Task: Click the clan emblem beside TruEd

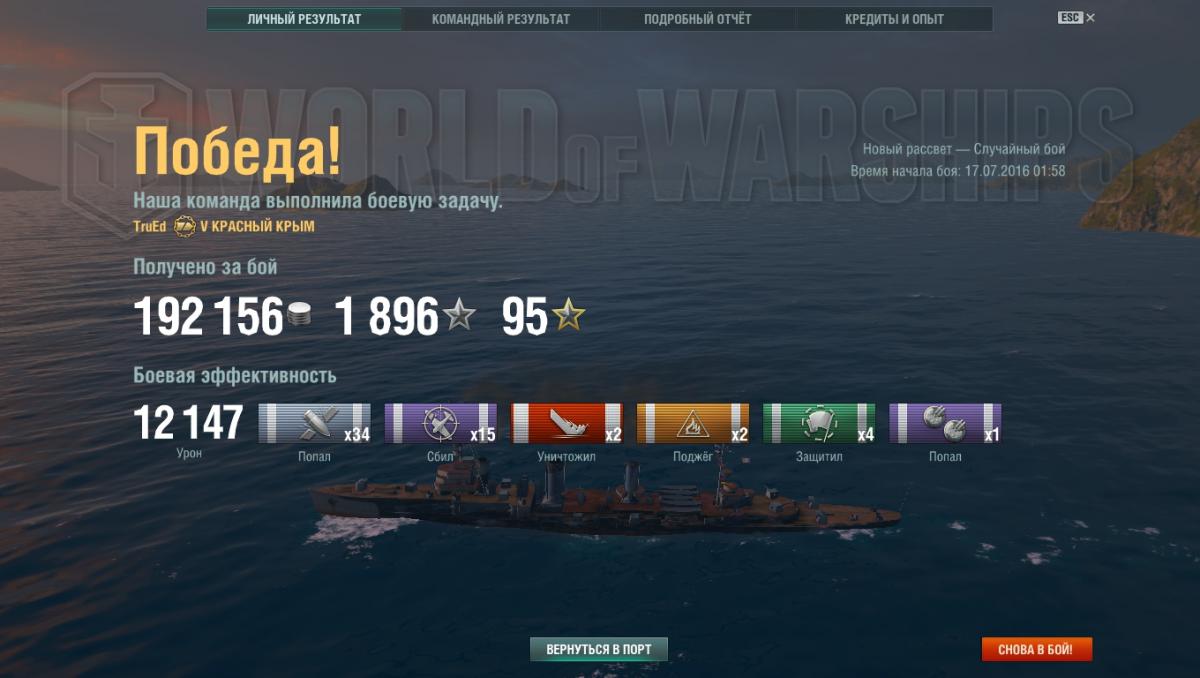Action: pos(185,227)
